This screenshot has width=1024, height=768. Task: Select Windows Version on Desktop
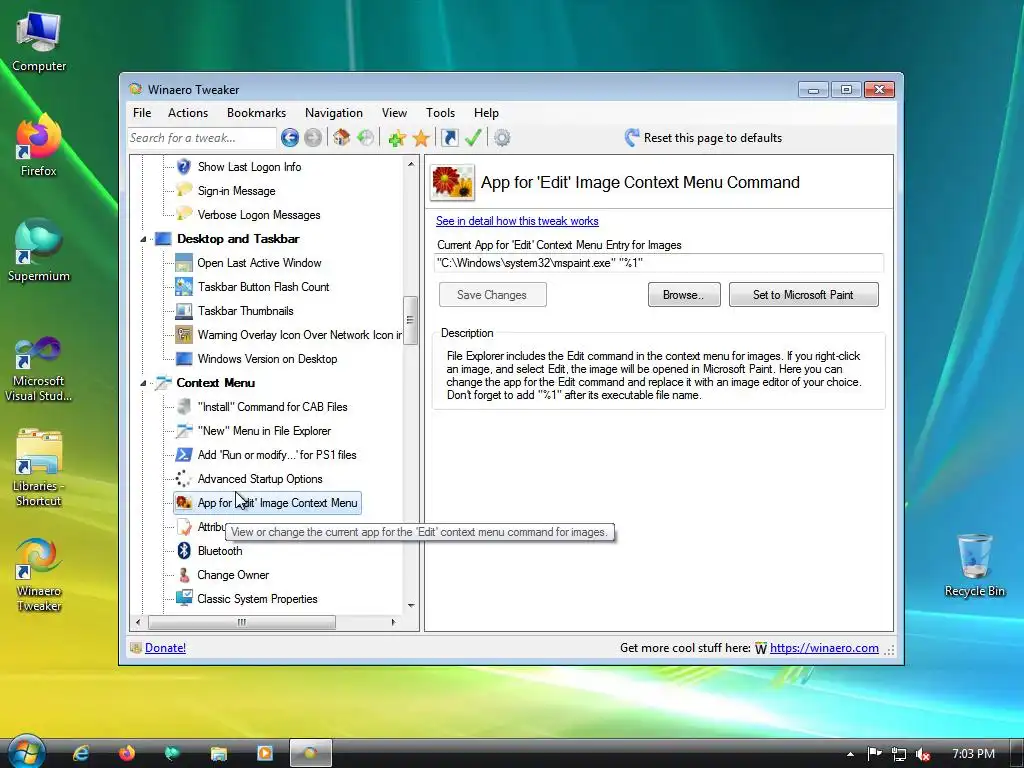[x=267, y=359]
